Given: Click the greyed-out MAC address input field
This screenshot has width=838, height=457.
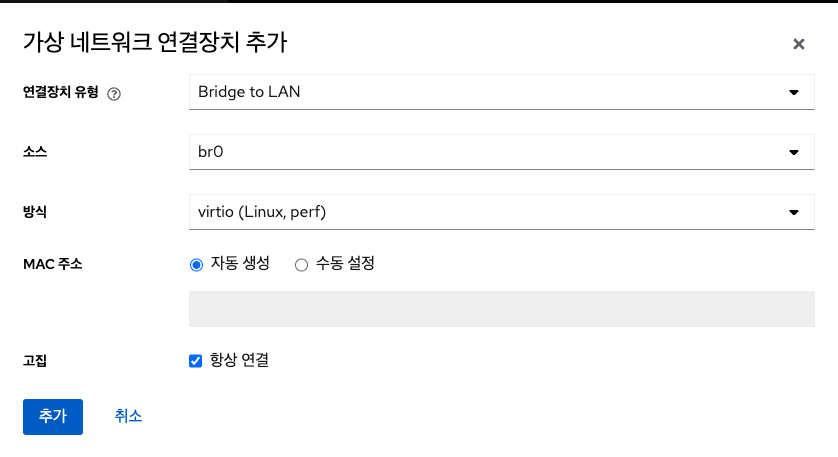Looking at the screenshot, I should pos(501,309).
